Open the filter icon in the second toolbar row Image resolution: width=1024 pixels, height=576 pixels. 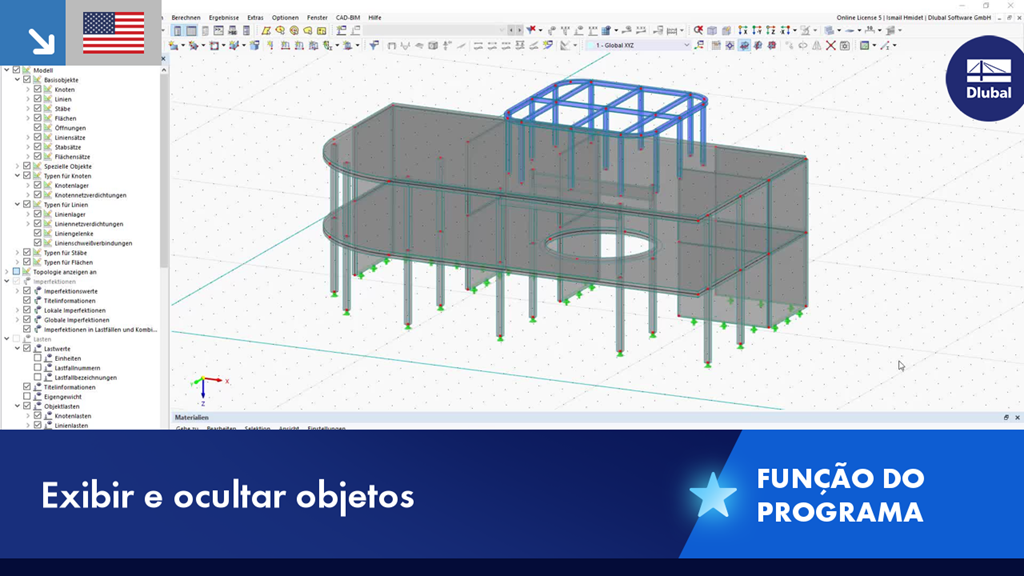[375, 43]
